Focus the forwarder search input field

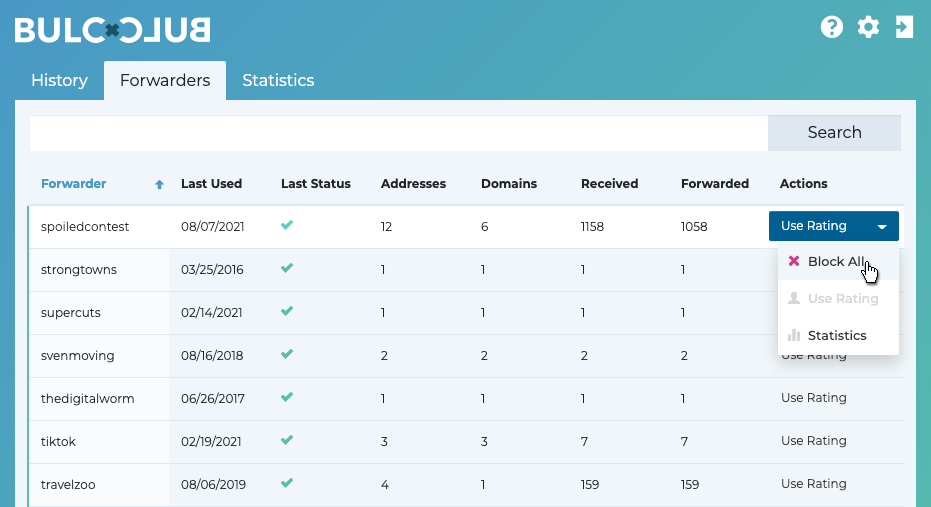[x=399, y=132]
